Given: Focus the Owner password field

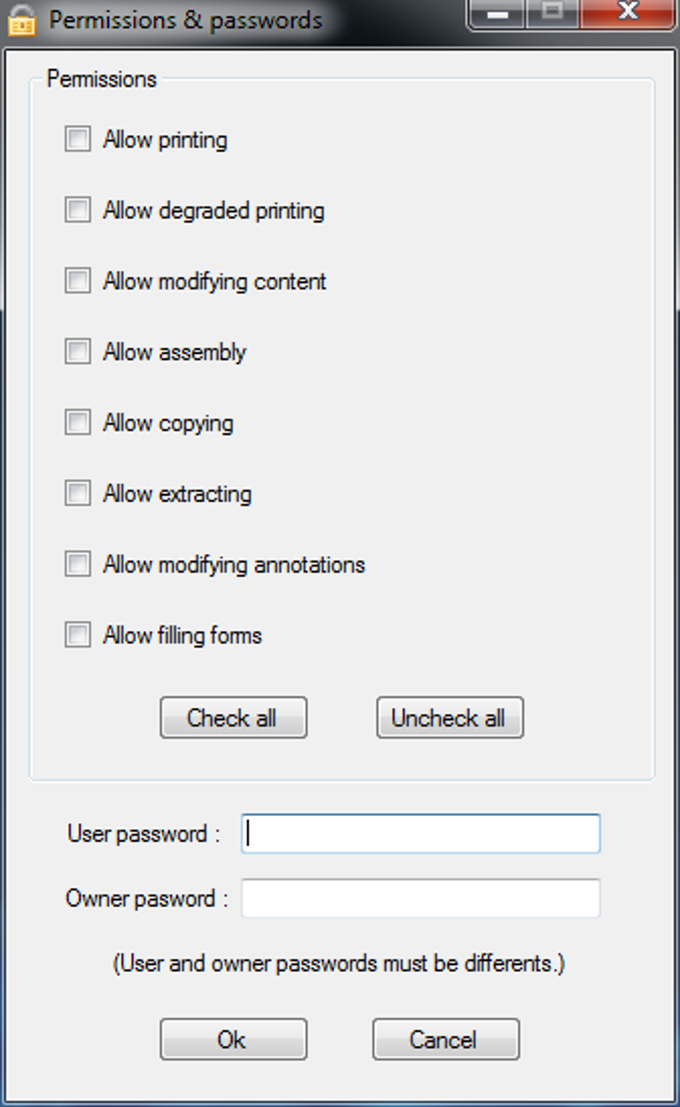Looking at the screenshot, I should point(418,898).
